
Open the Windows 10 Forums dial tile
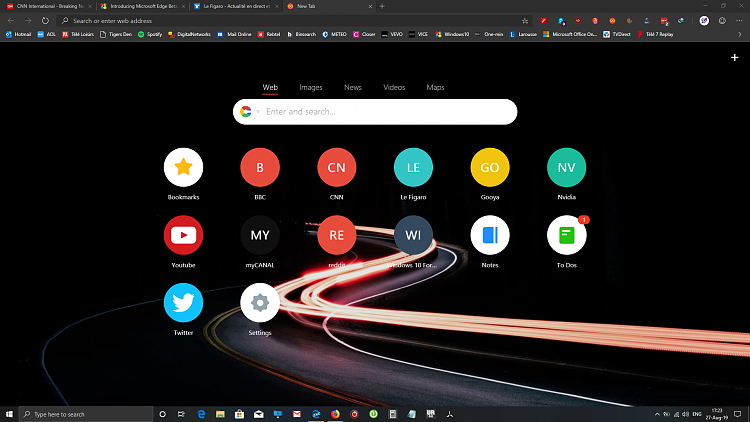[x=413, y=235]
